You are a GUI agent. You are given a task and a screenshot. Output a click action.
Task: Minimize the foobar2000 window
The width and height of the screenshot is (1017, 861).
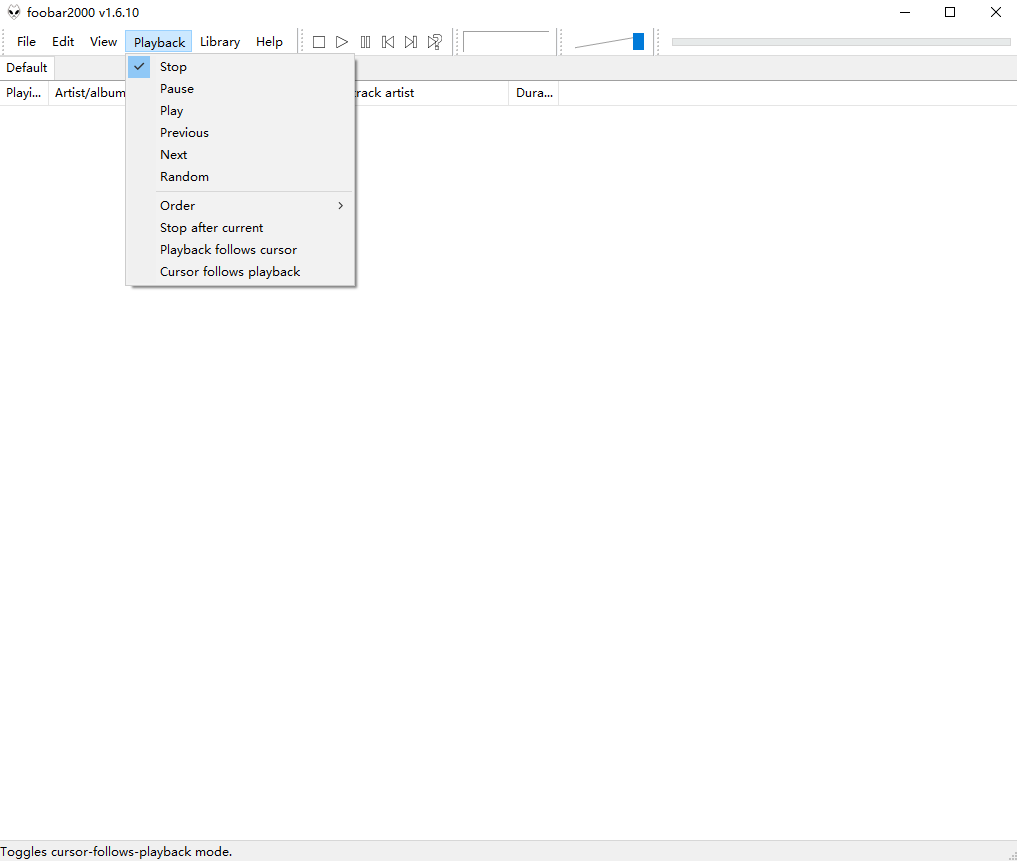[905, 12]
